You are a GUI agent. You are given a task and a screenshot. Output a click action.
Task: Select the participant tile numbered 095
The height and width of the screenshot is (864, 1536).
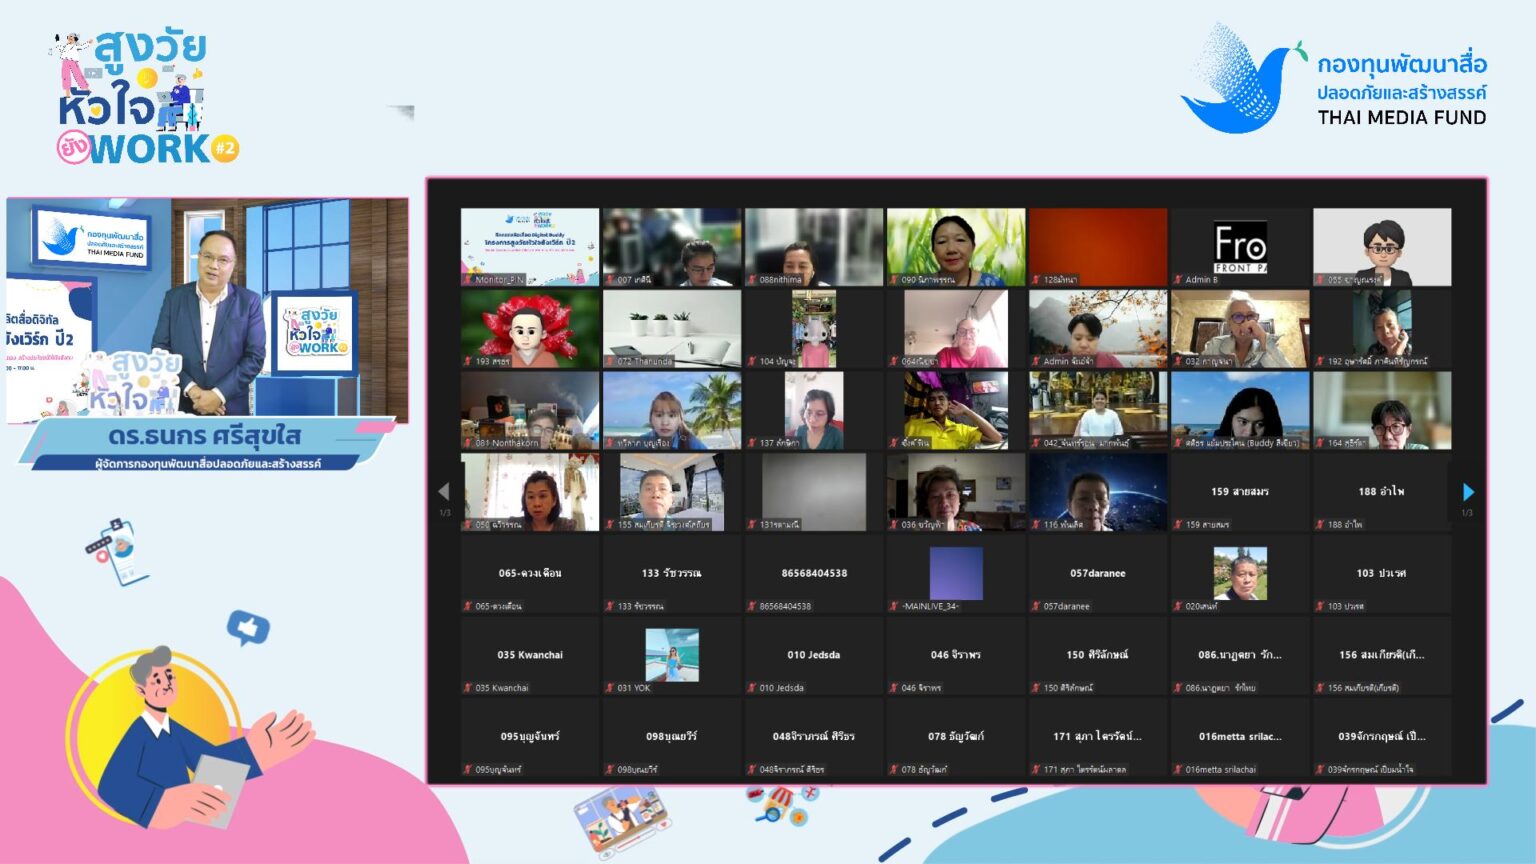click(530, 738)
